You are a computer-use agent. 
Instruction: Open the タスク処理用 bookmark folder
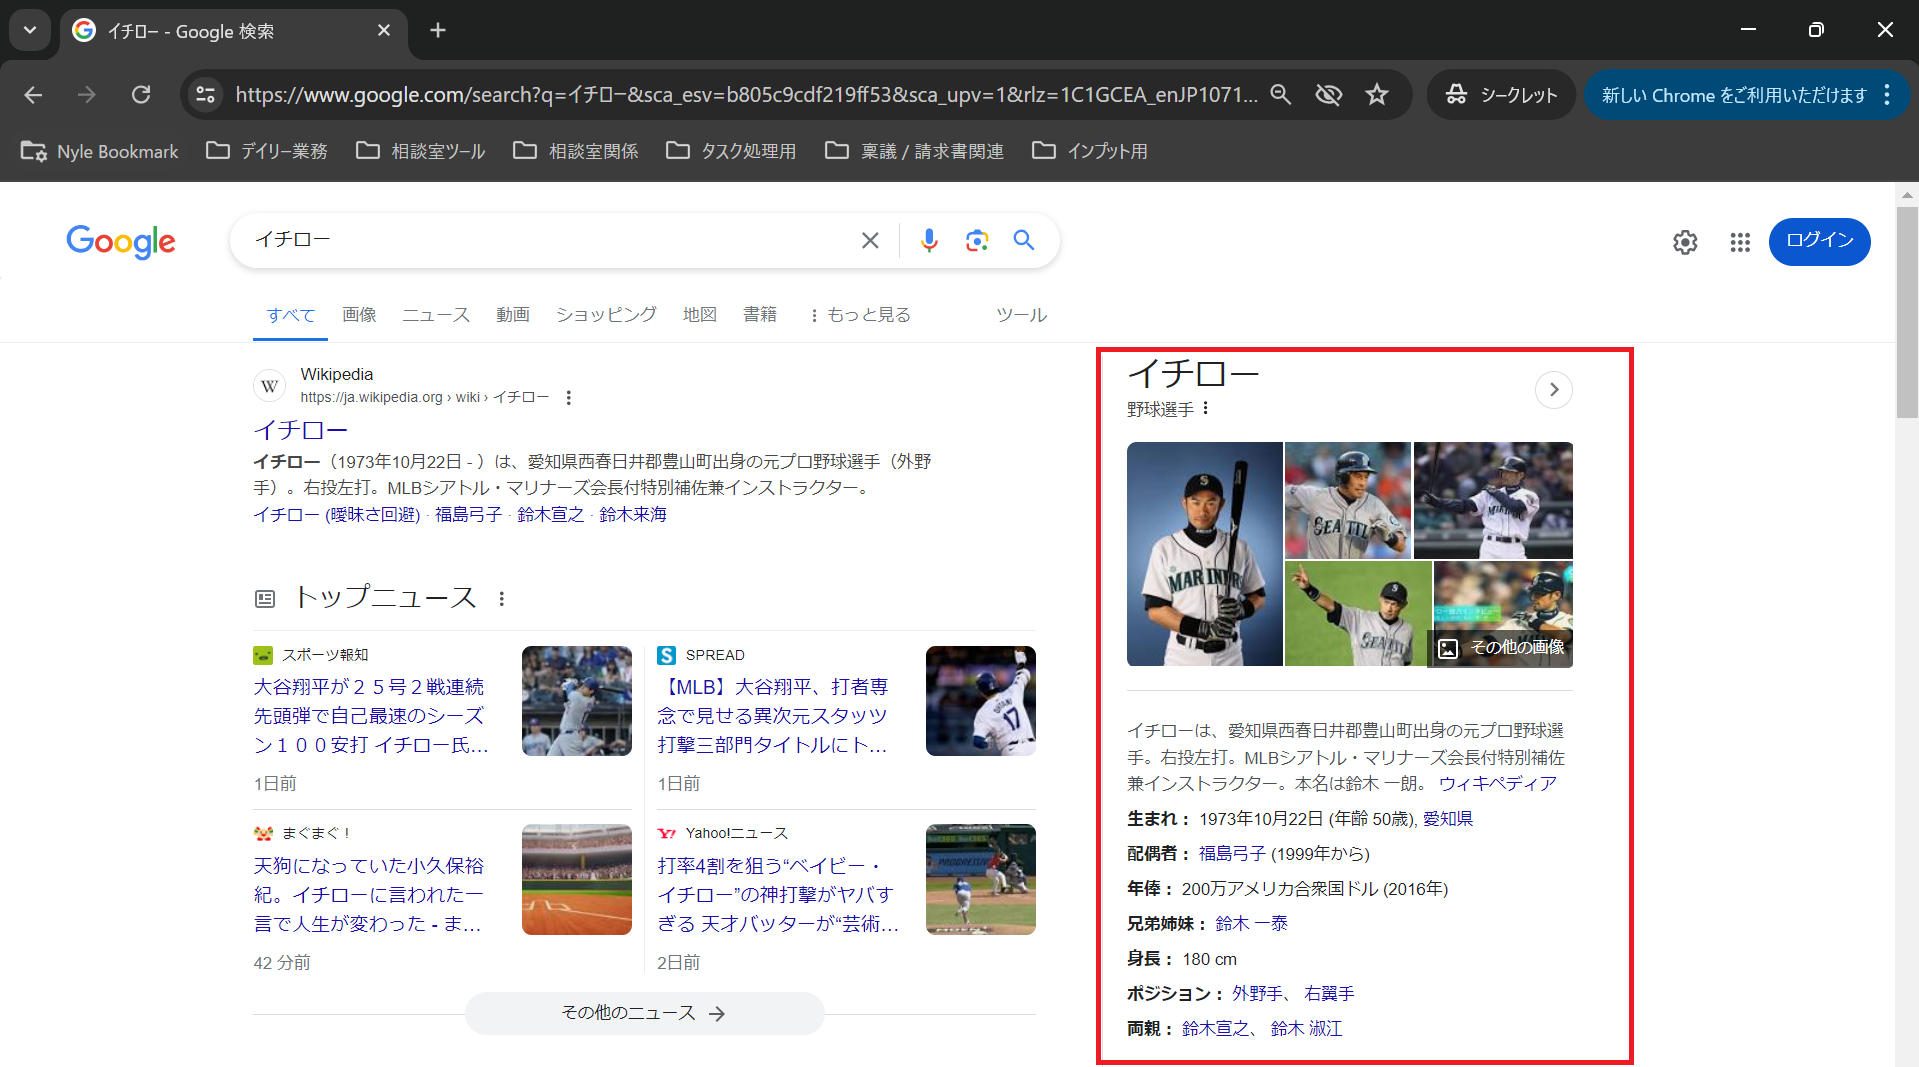coord(732,151)
